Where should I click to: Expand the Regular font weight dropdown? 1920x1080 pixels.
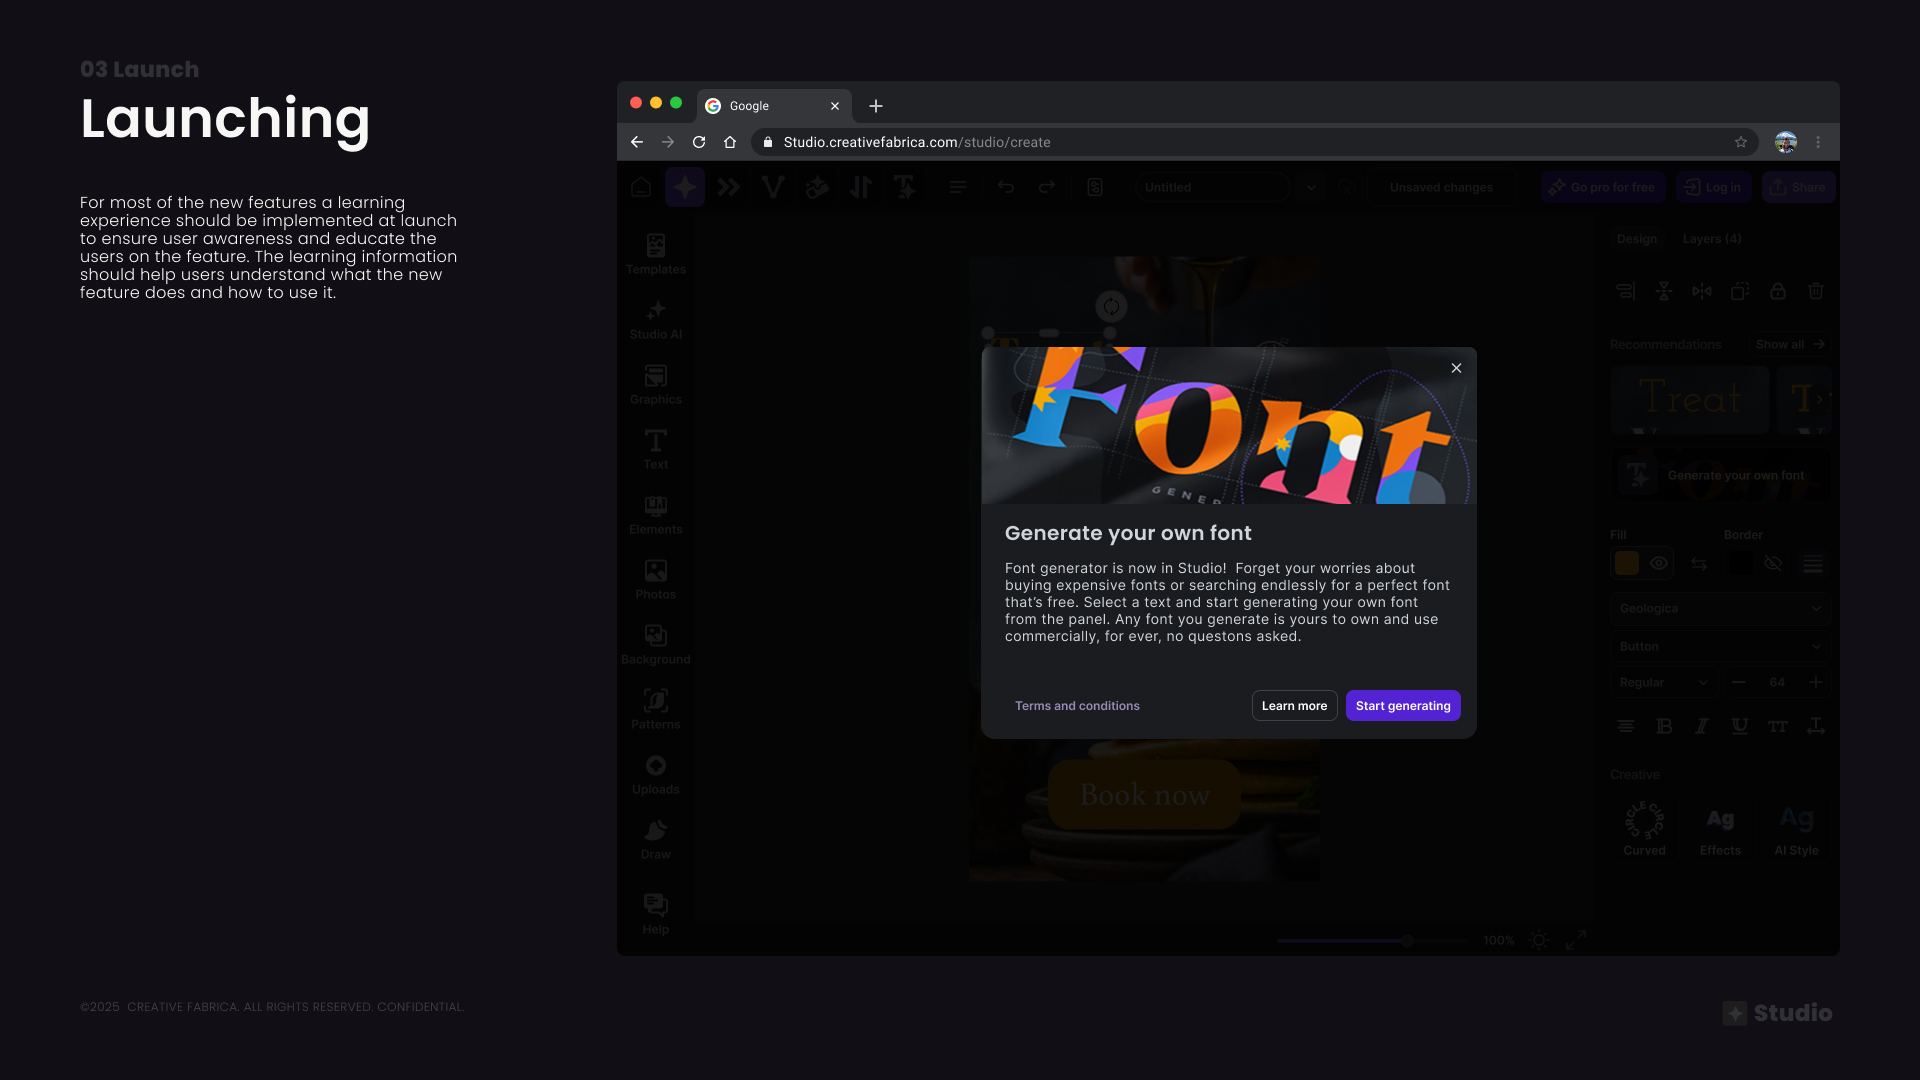1663,682
